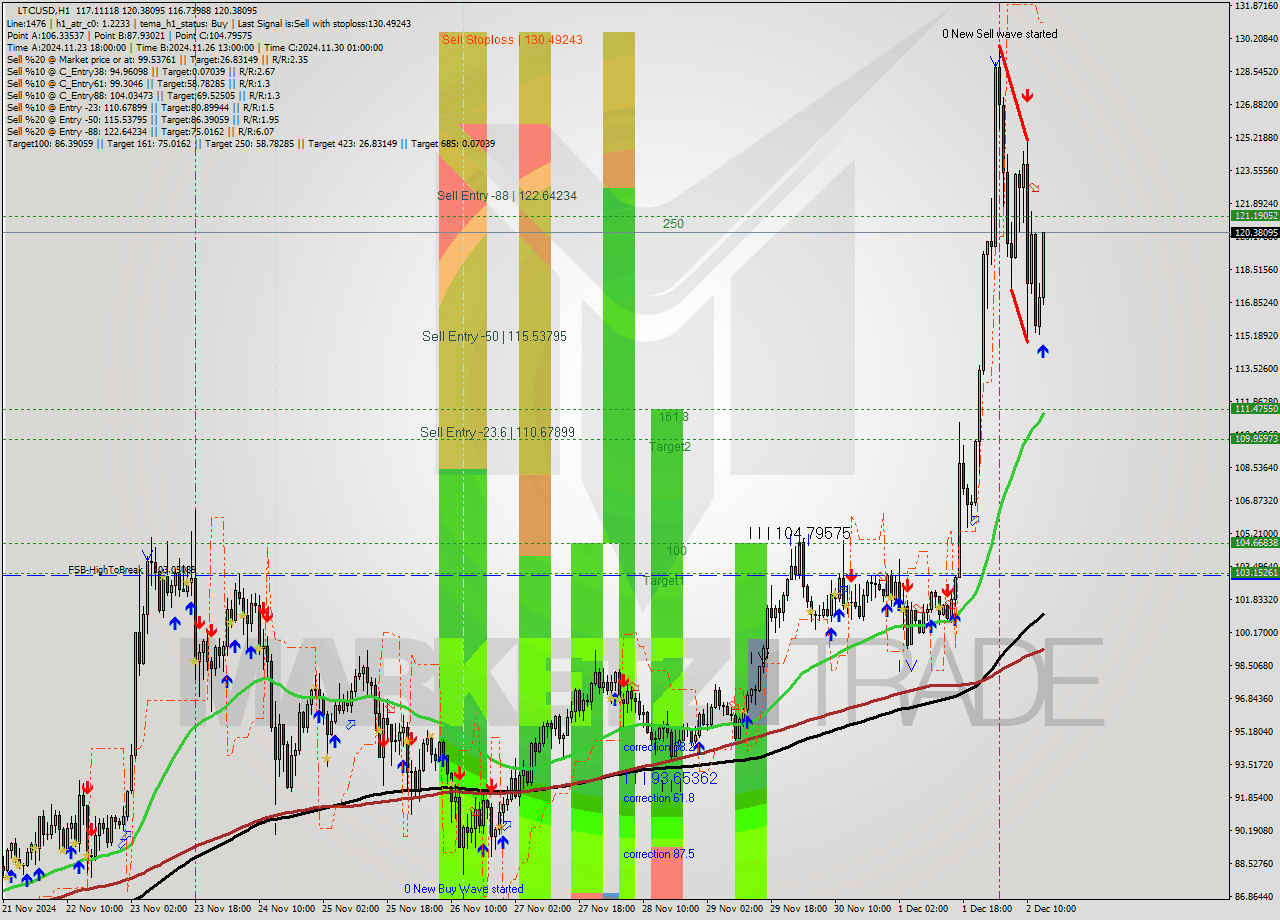Click the 'correction 87.5' label
Screen dimensions: 1280x920
(659, 854)
